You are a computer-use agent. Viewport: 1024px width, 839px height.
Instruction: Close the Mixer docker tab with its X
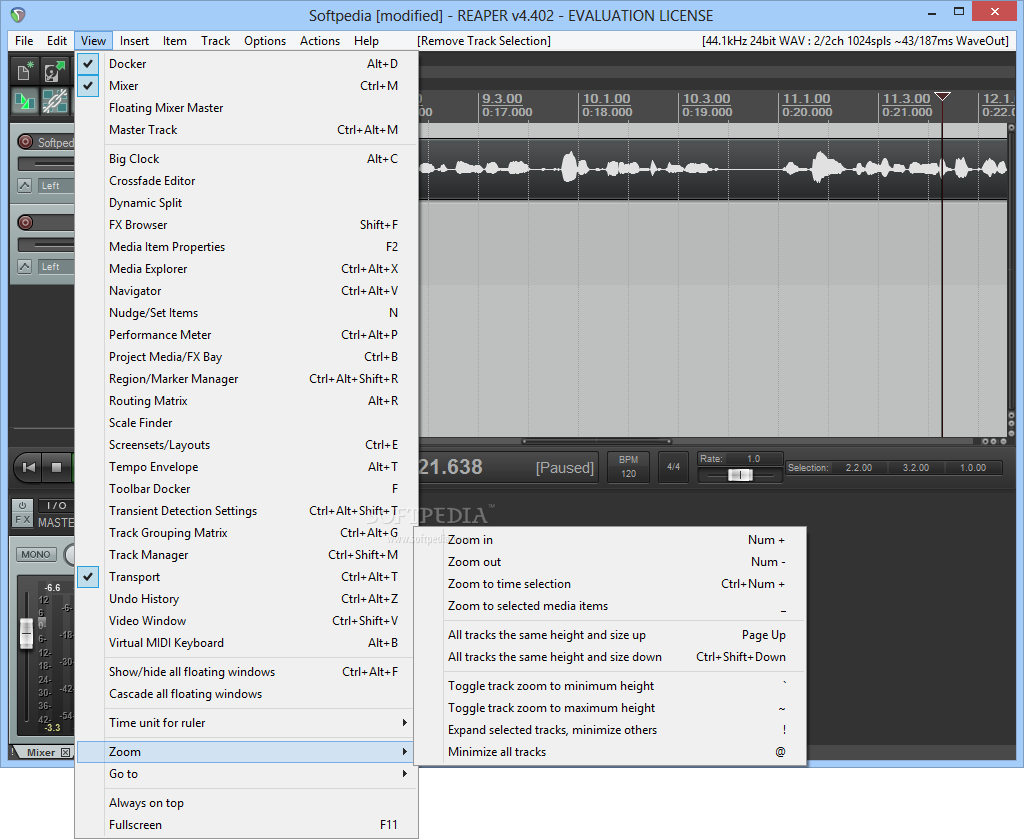click(65, 752)
